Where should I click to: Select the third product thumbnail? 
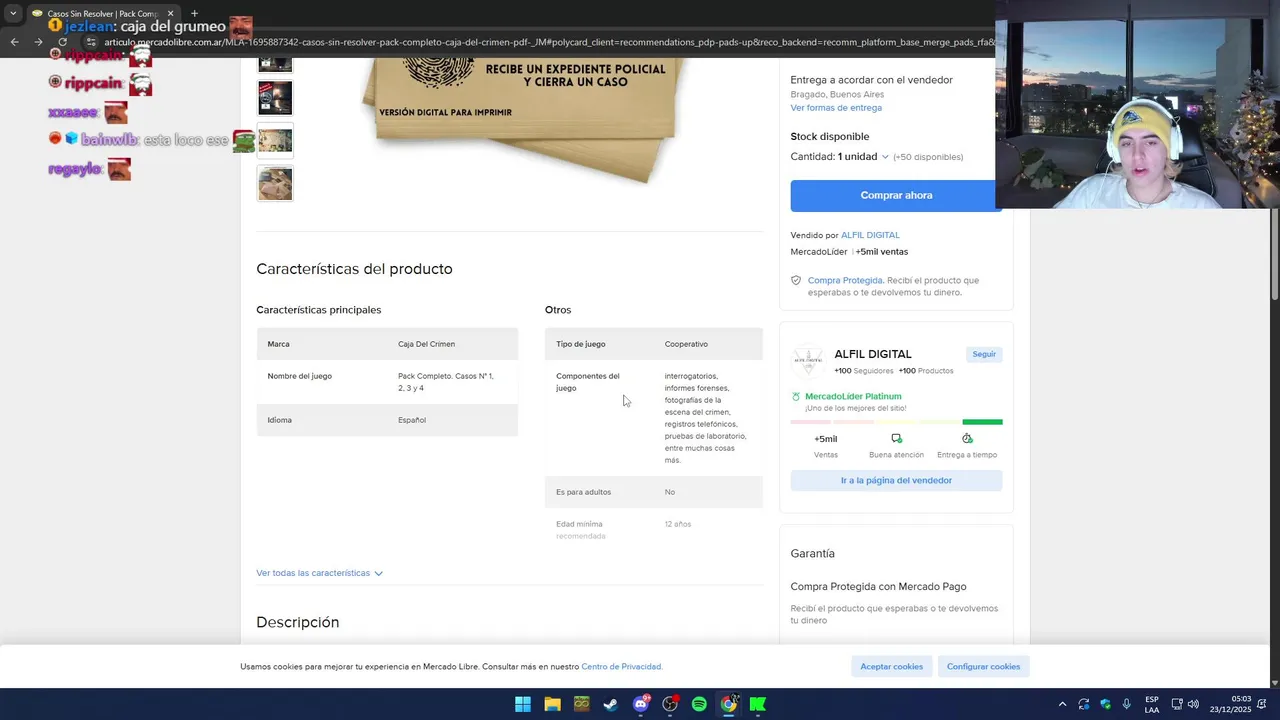[x=275, y=140]
